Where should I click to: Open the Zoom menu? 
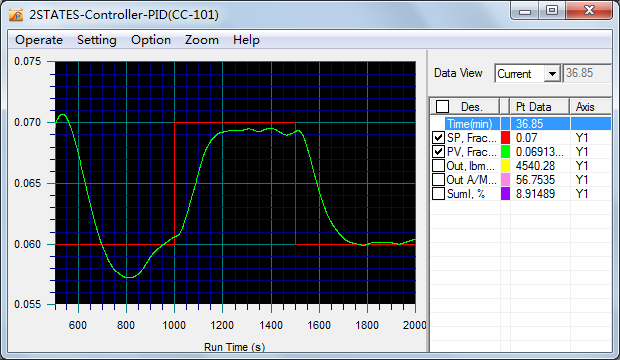pos(202,40)
